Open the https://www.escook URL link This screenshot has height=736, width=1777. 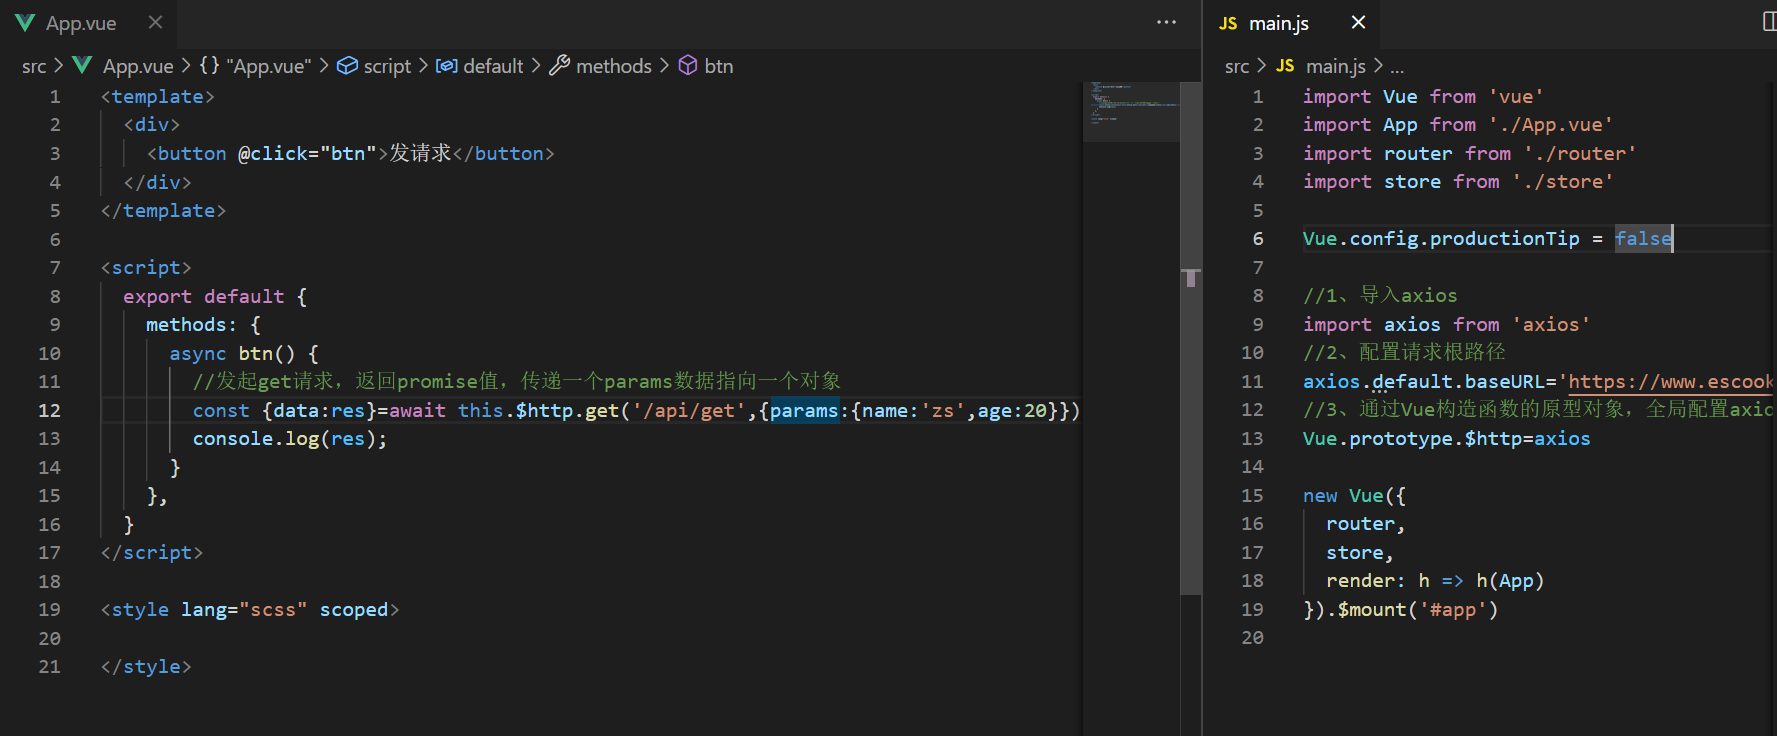[x=1670, y=381]
